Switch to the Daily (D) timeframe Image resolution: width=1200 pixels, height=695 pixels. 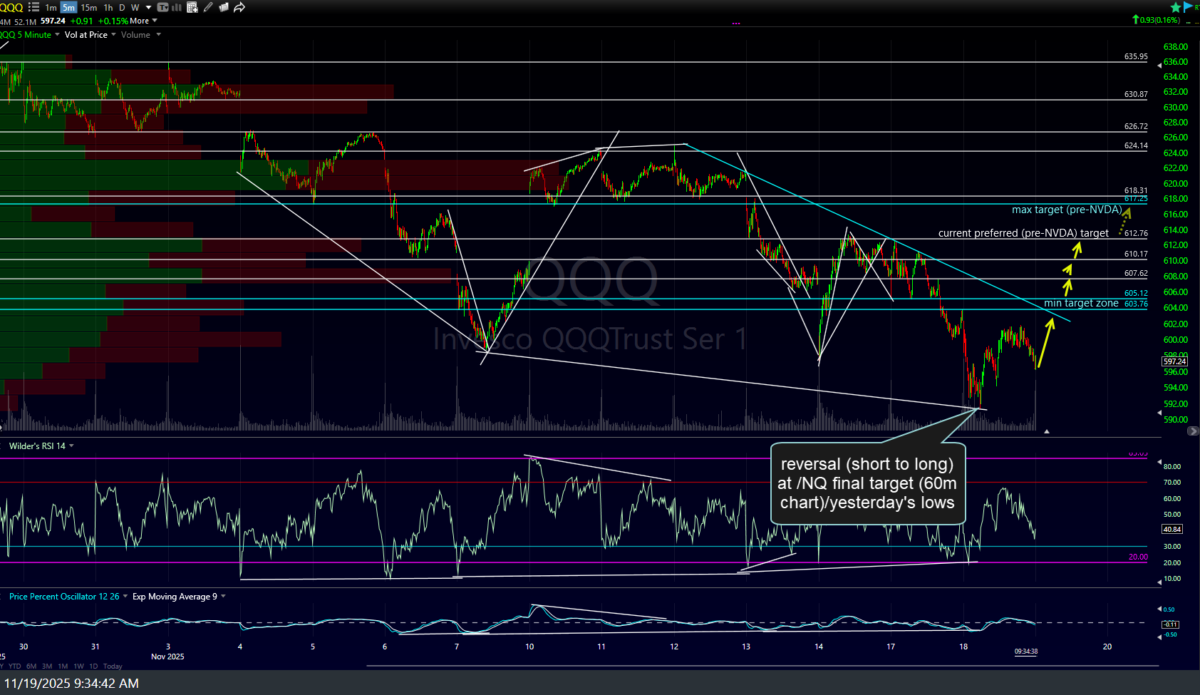[x=122, y=7]
